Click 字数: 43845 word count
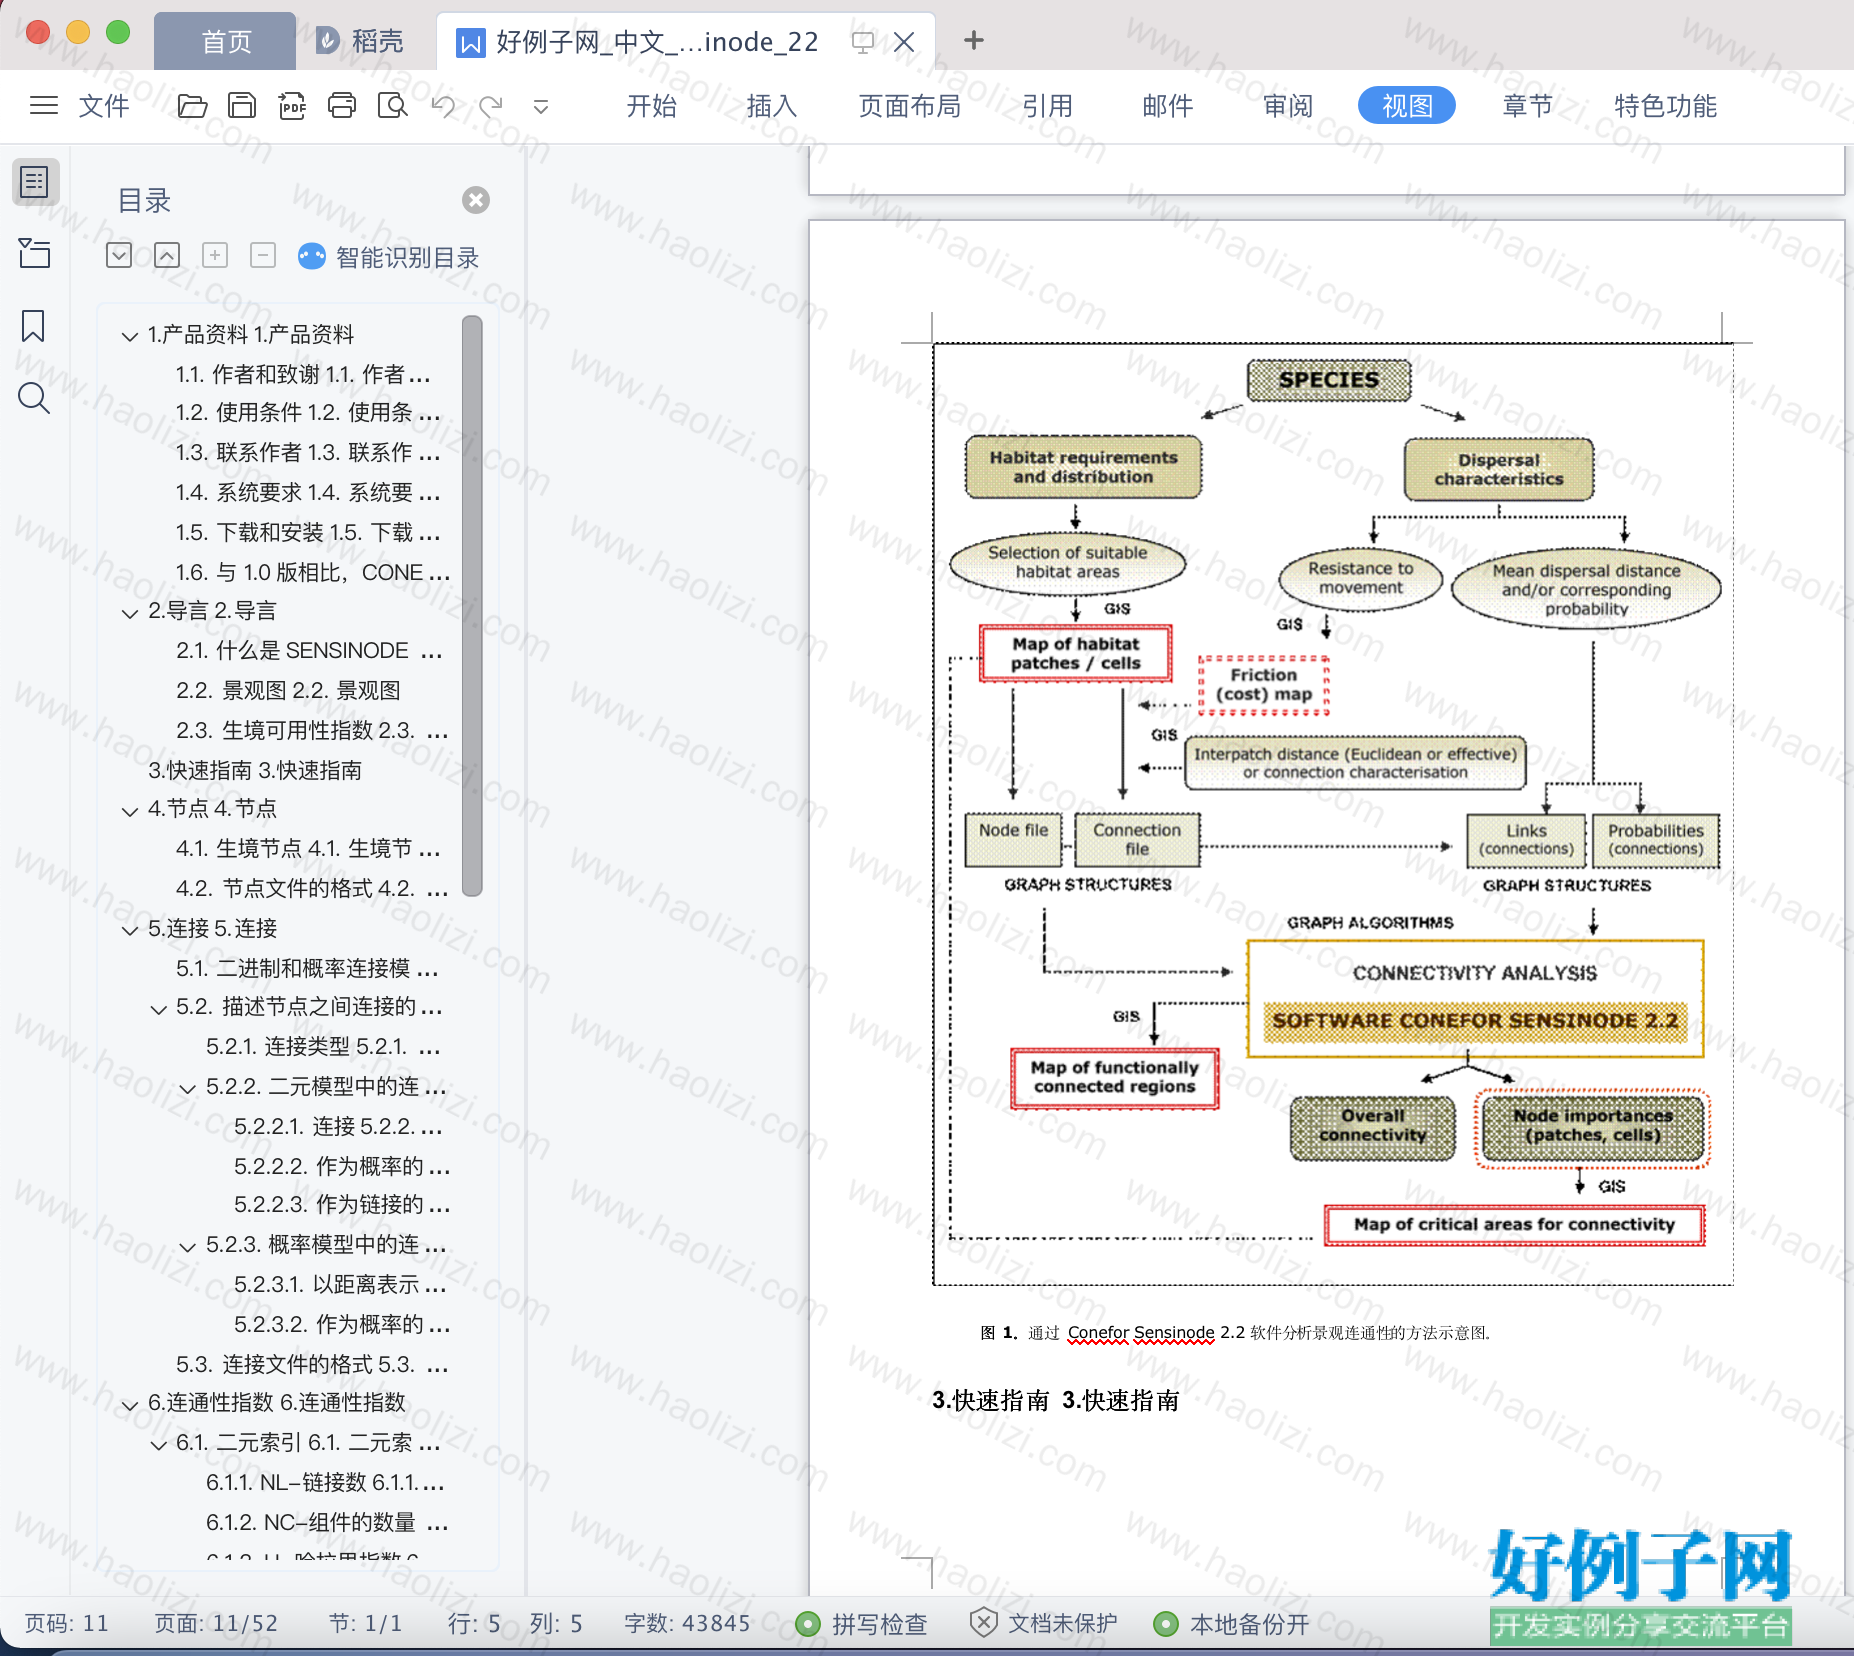The image size is (1854, 1656). click(x=687, y=1623)
